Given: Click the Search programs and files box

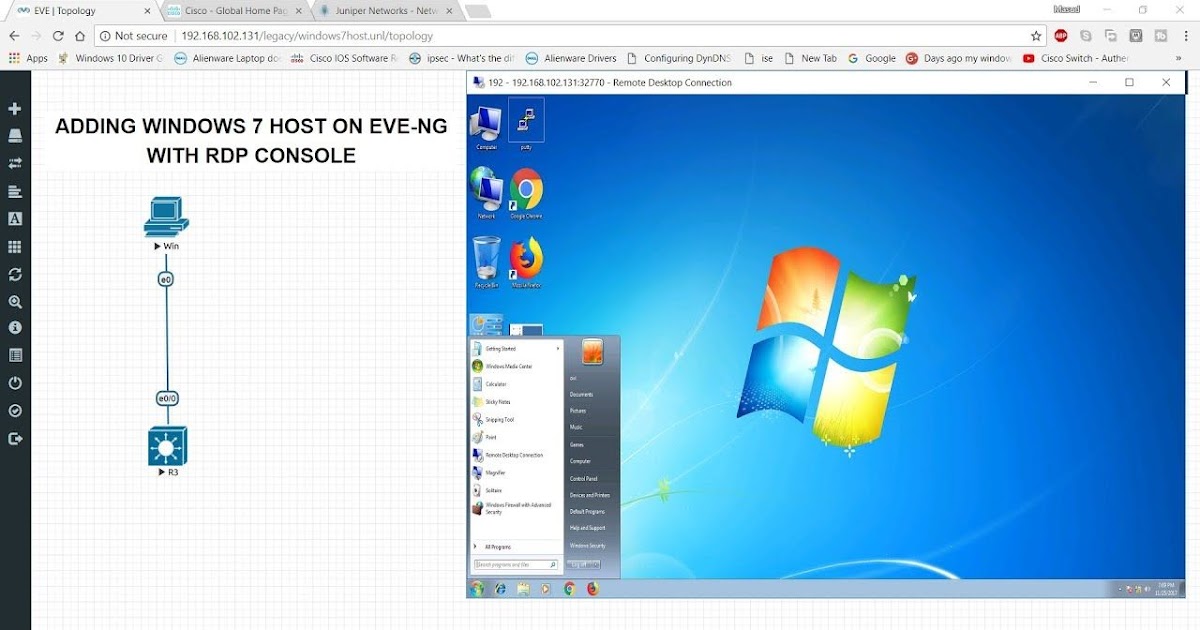Looking at the screenshot, I should coord(516,565).
